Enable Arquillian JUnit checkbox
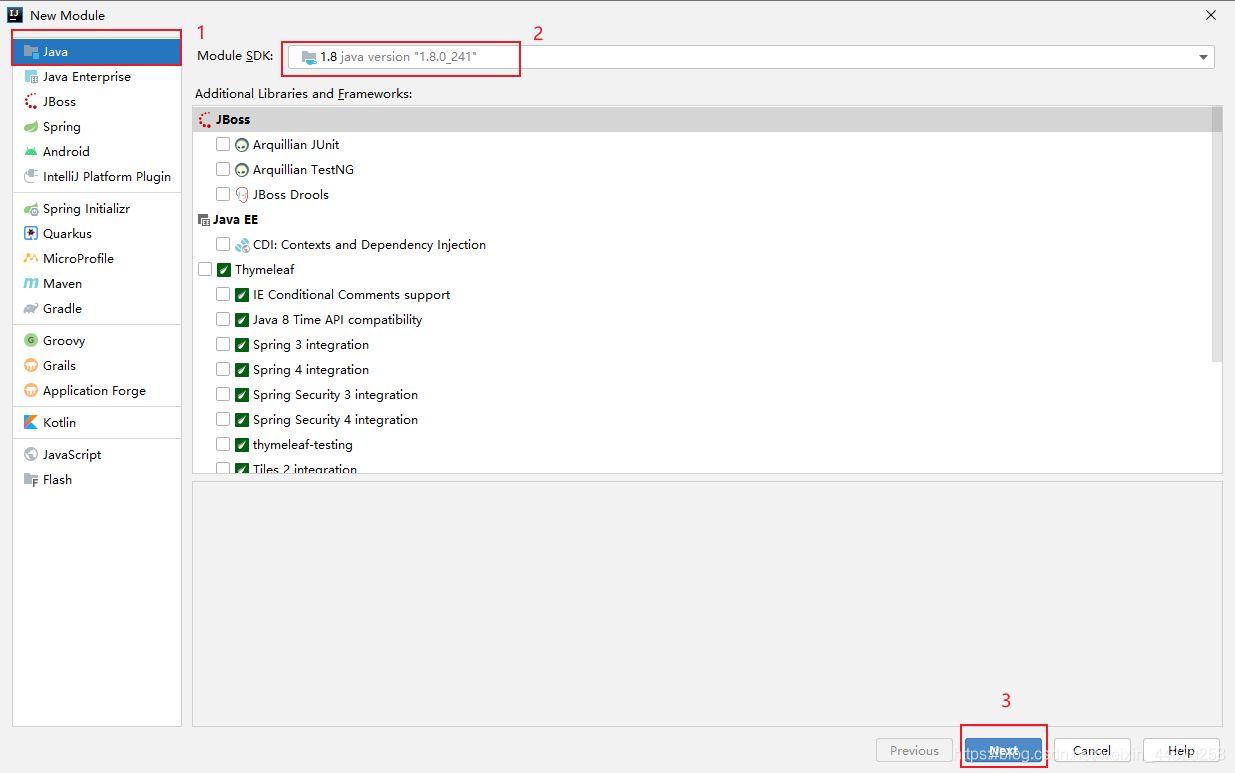This screenshot has height=773, width=1235. point(223,144)
